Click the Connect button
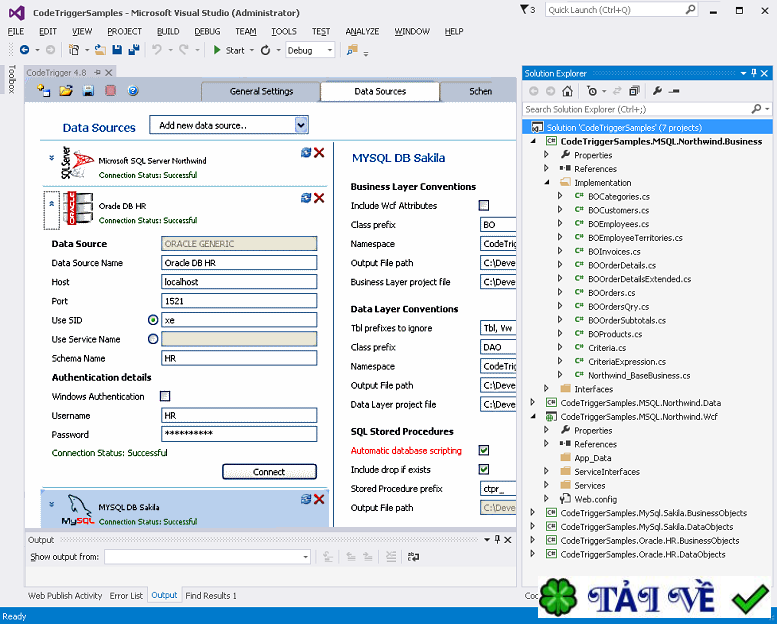Image resolution: width=777 pixels, height=624 pixels. tap(269, 471)
